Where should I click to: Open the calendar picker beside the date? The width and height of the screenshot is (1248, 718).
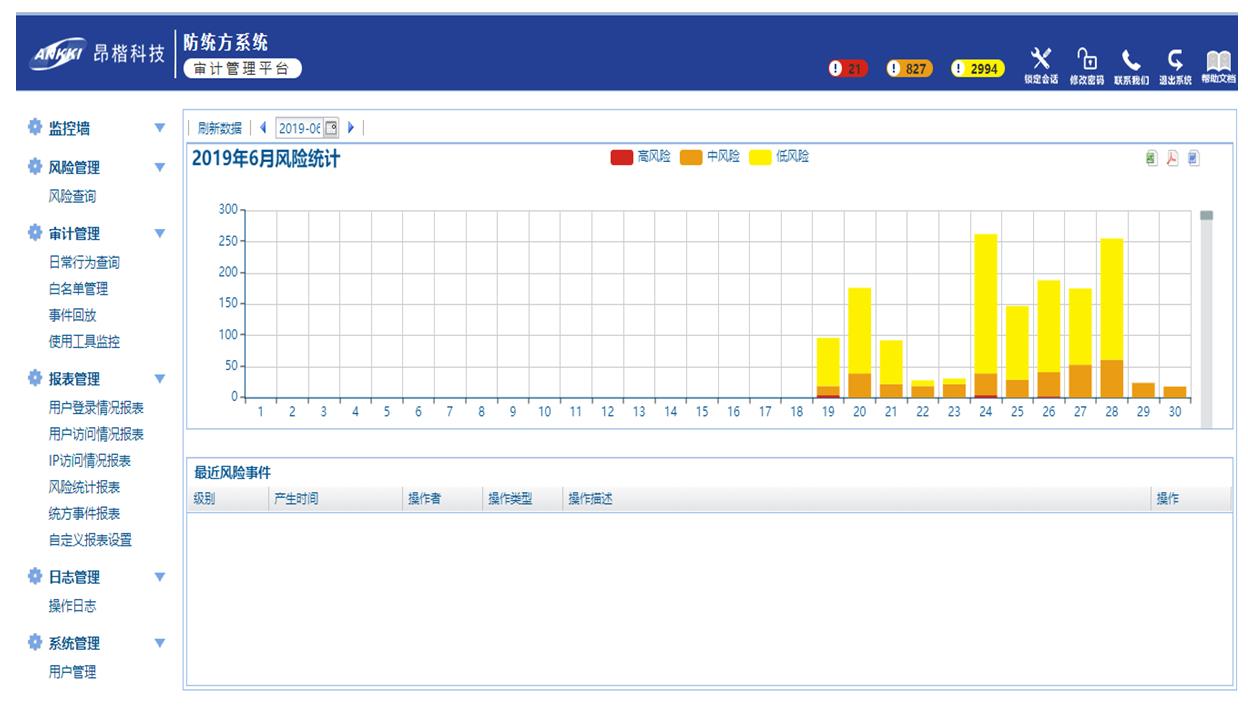(x=331, y=128)
